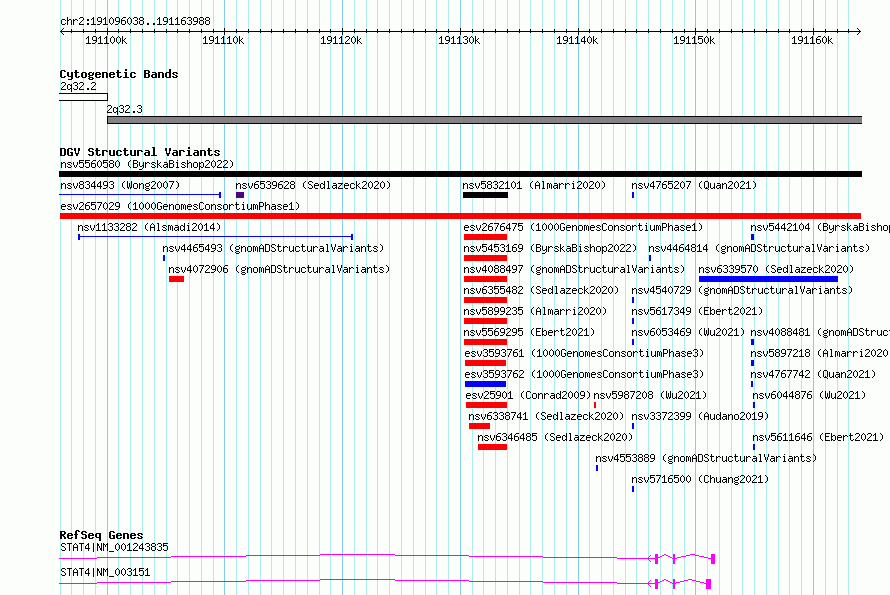Click nsv4464814 gnomAD variant label
Screen dimensions: 890x595
759,249
